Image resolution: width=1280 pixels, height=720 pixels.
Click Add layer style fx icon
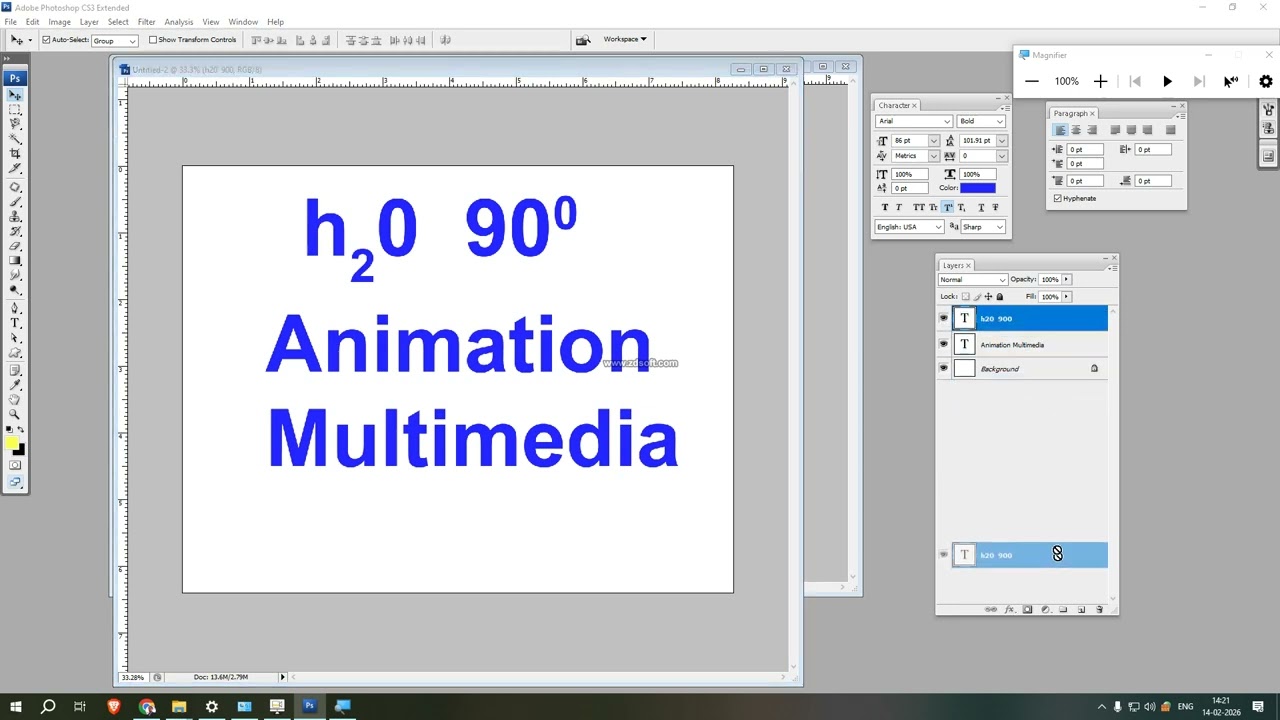(1009, 609)
